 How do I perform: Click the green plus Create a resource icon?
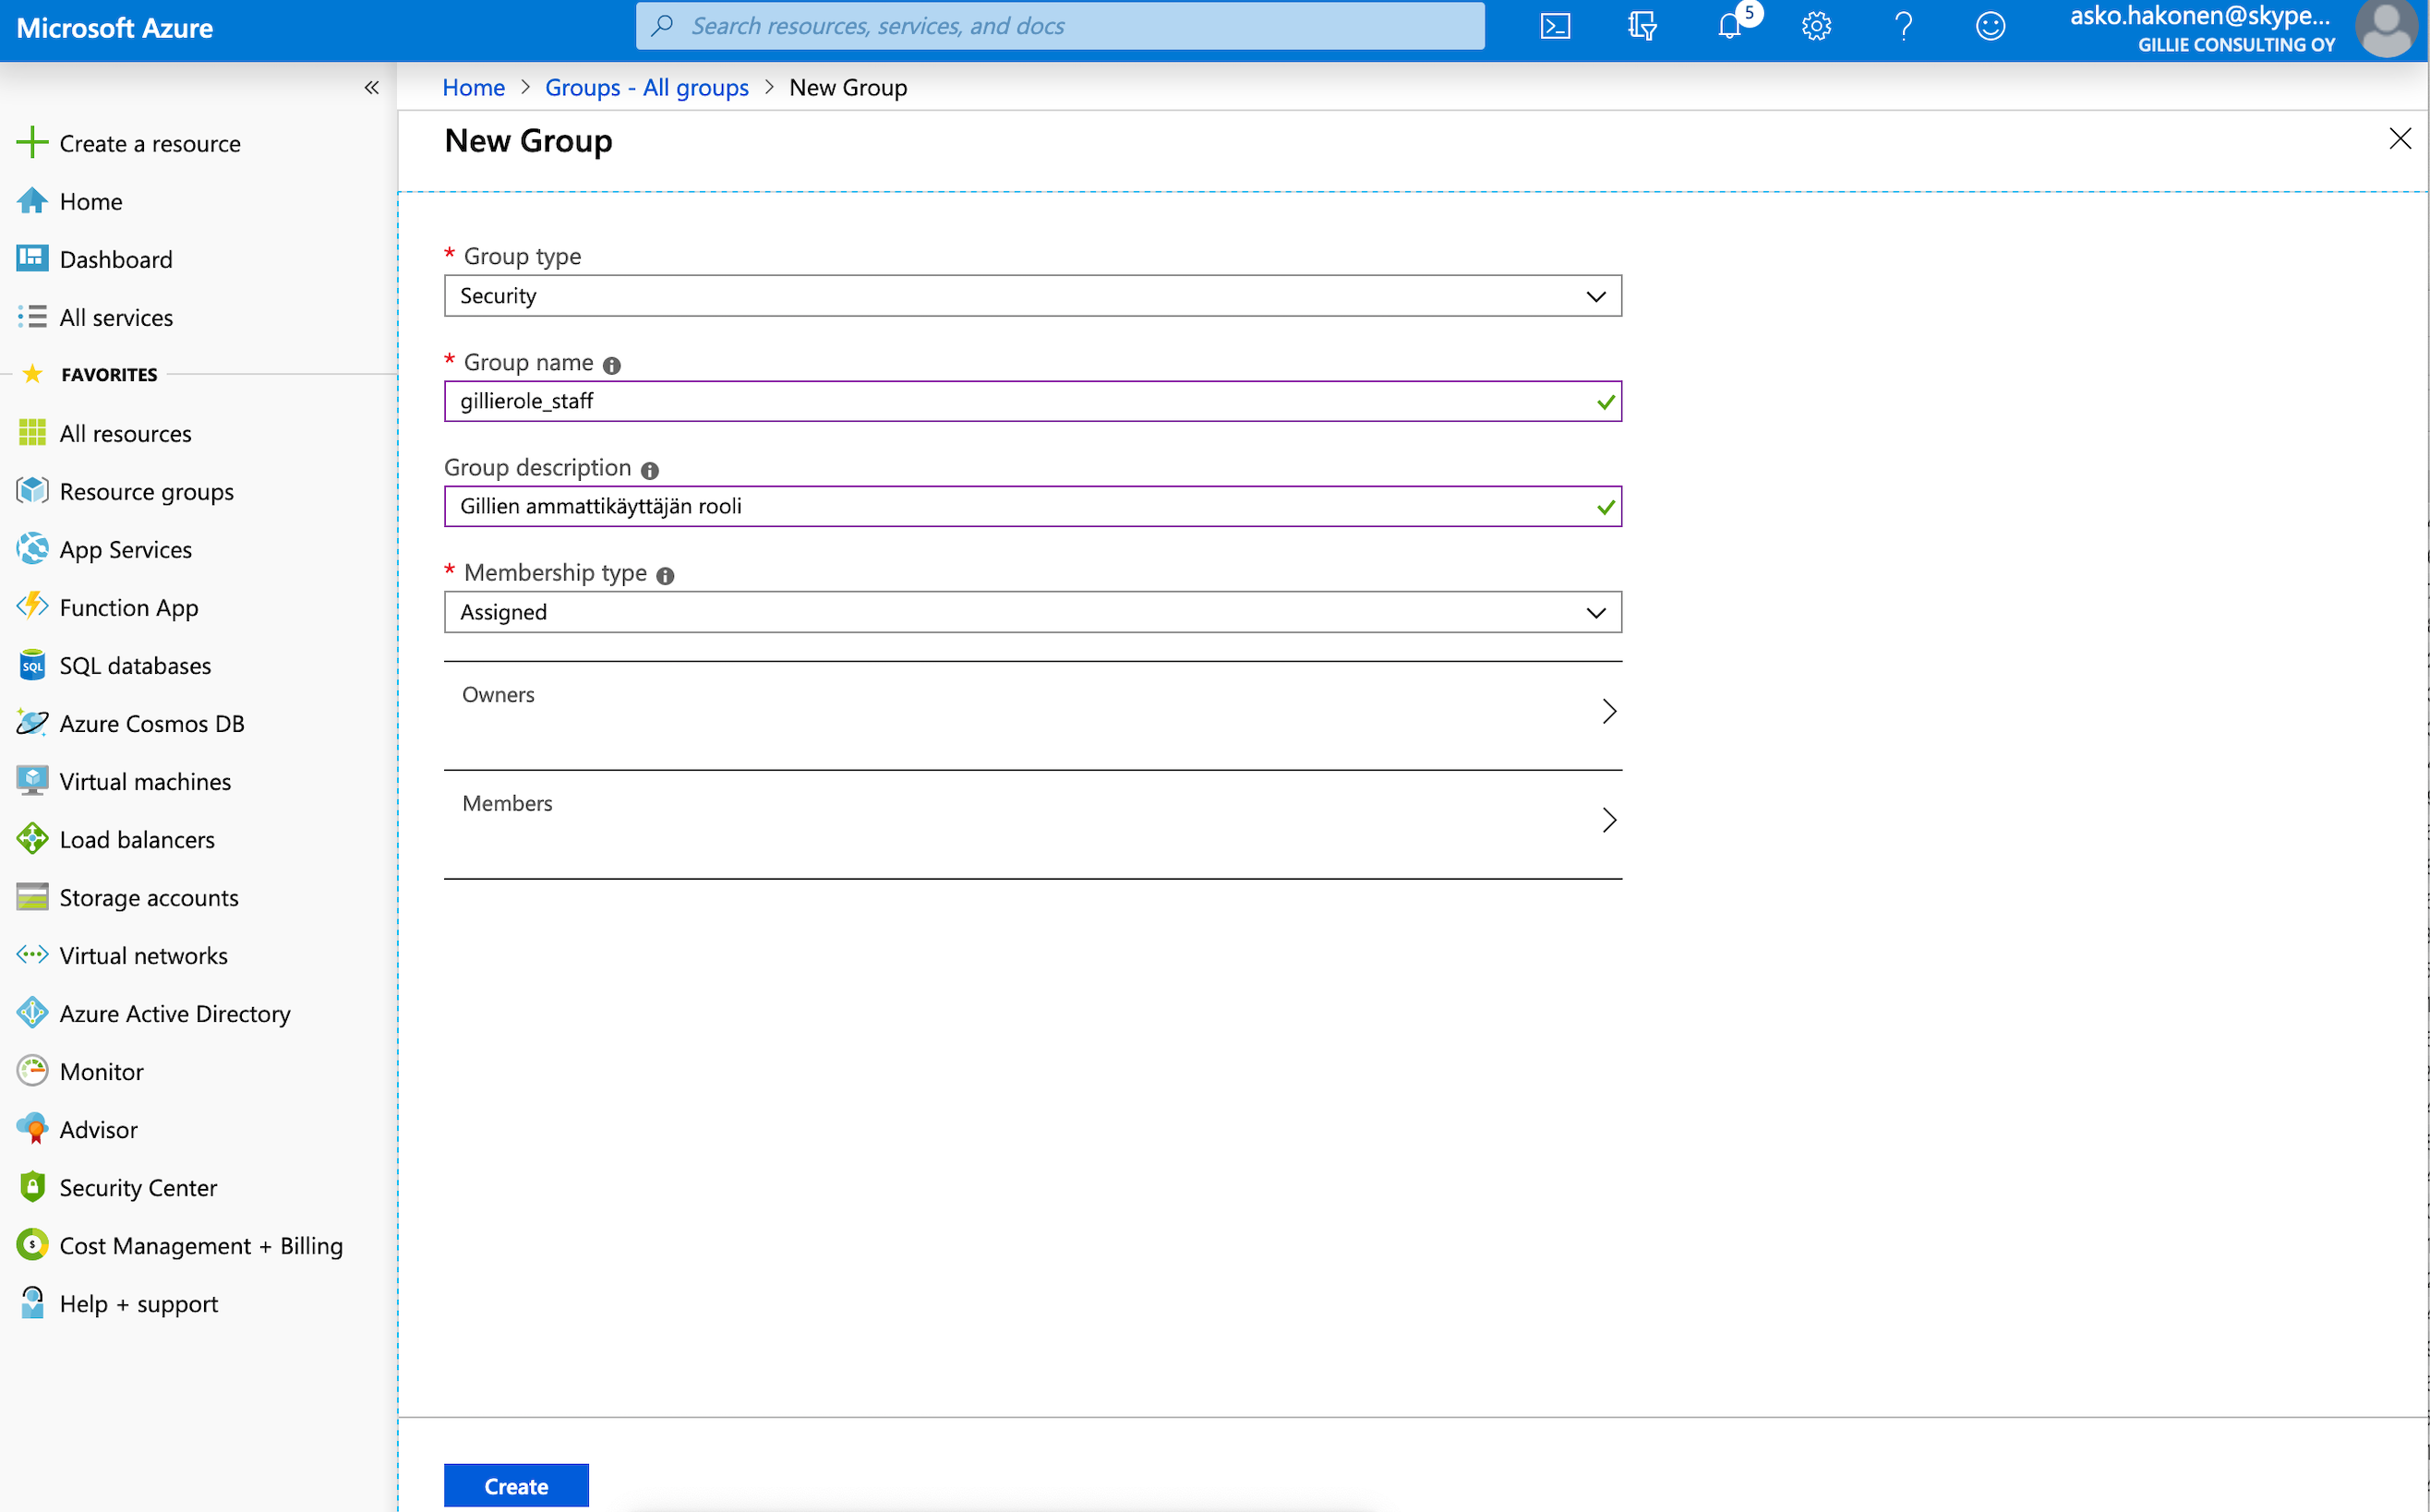point(32,142)
